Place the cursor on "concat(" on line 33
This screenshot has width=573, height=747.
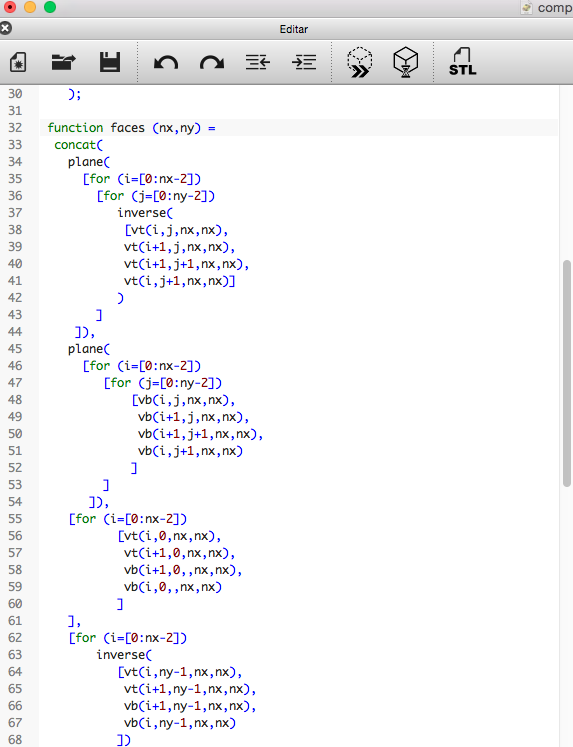tap(78, 145)
